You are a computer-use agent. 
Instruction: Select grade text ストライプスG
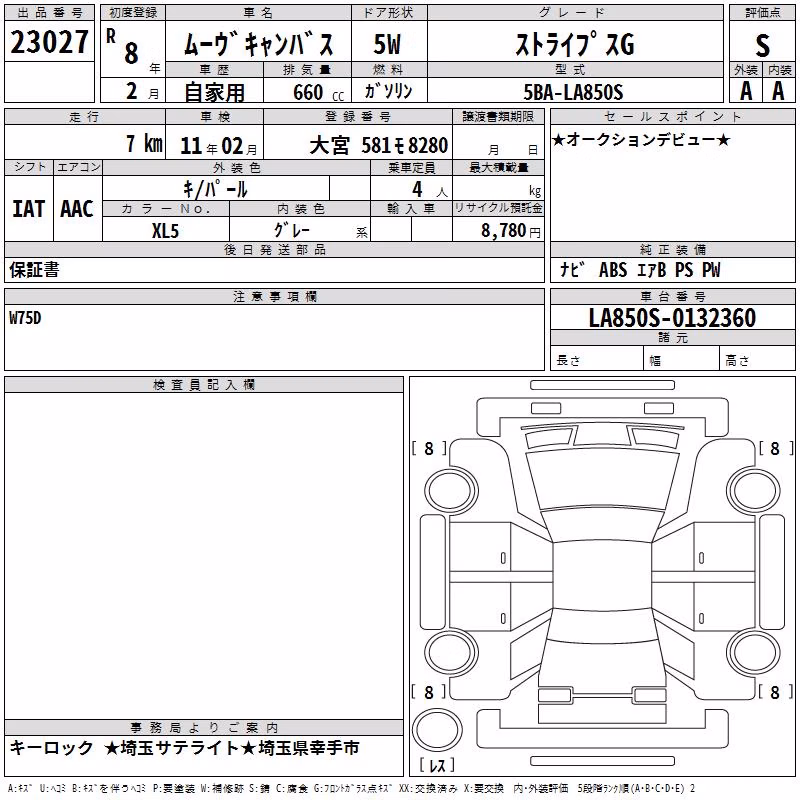(x=575, y=44)
